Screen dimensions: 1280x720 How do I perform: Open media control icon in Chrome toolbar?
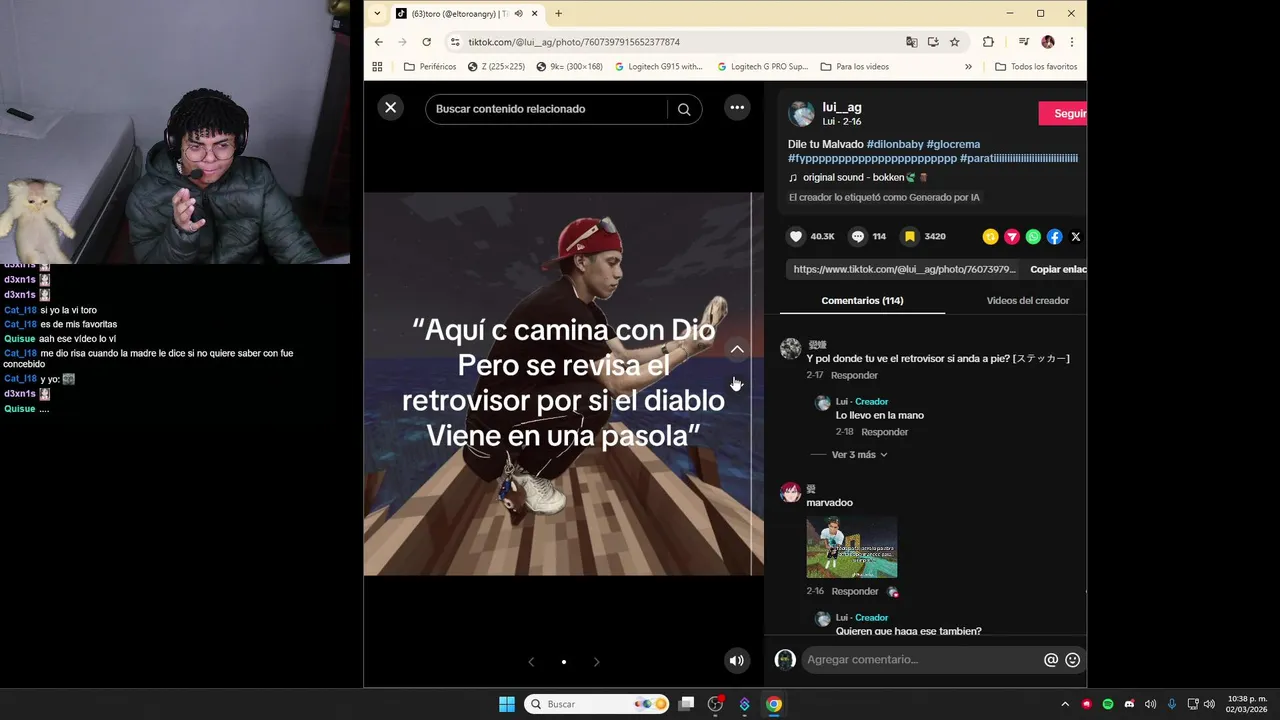1023,42
